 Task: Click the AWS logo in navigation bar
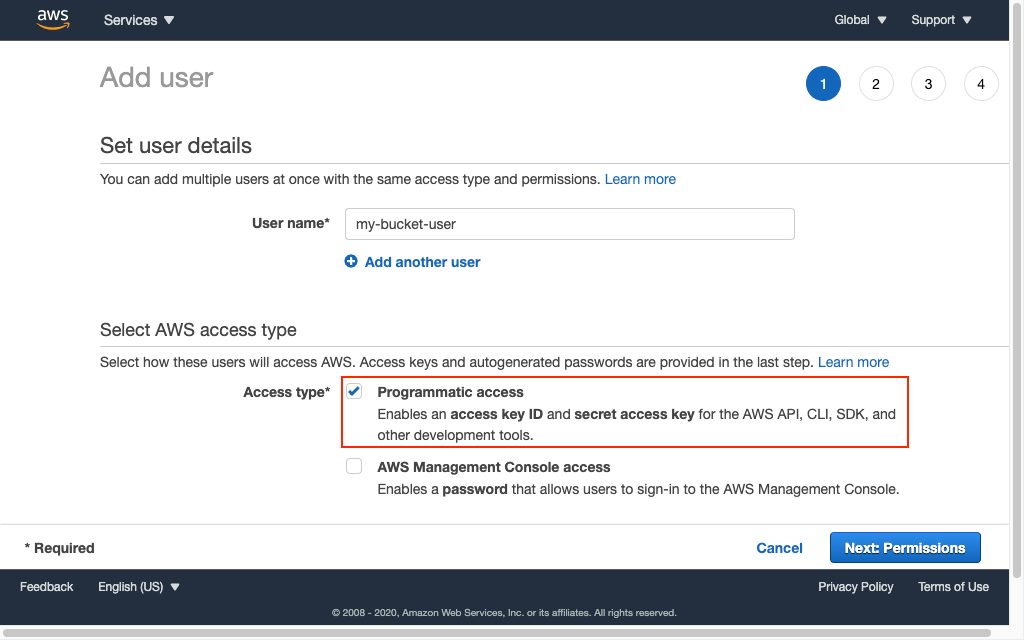[52, 19]
